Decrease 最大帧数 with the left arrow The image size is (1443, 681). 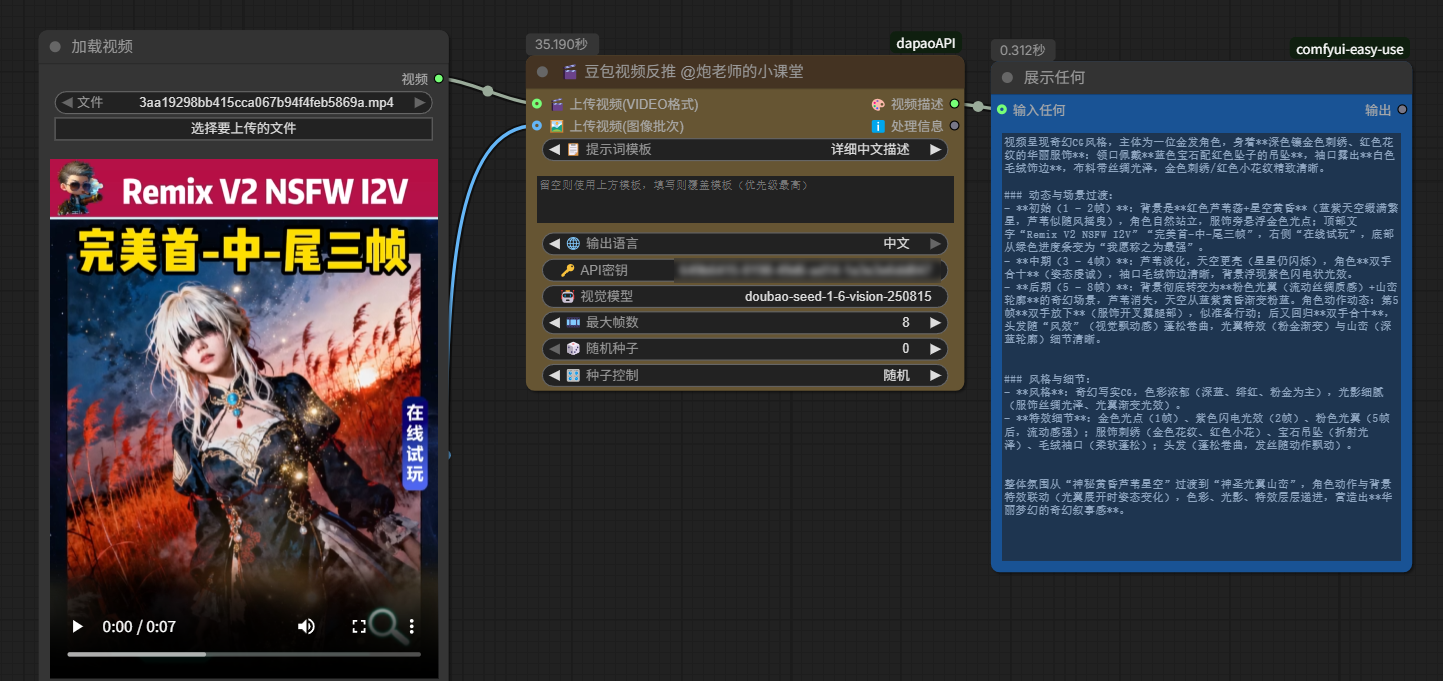click(x=553, y=323)
